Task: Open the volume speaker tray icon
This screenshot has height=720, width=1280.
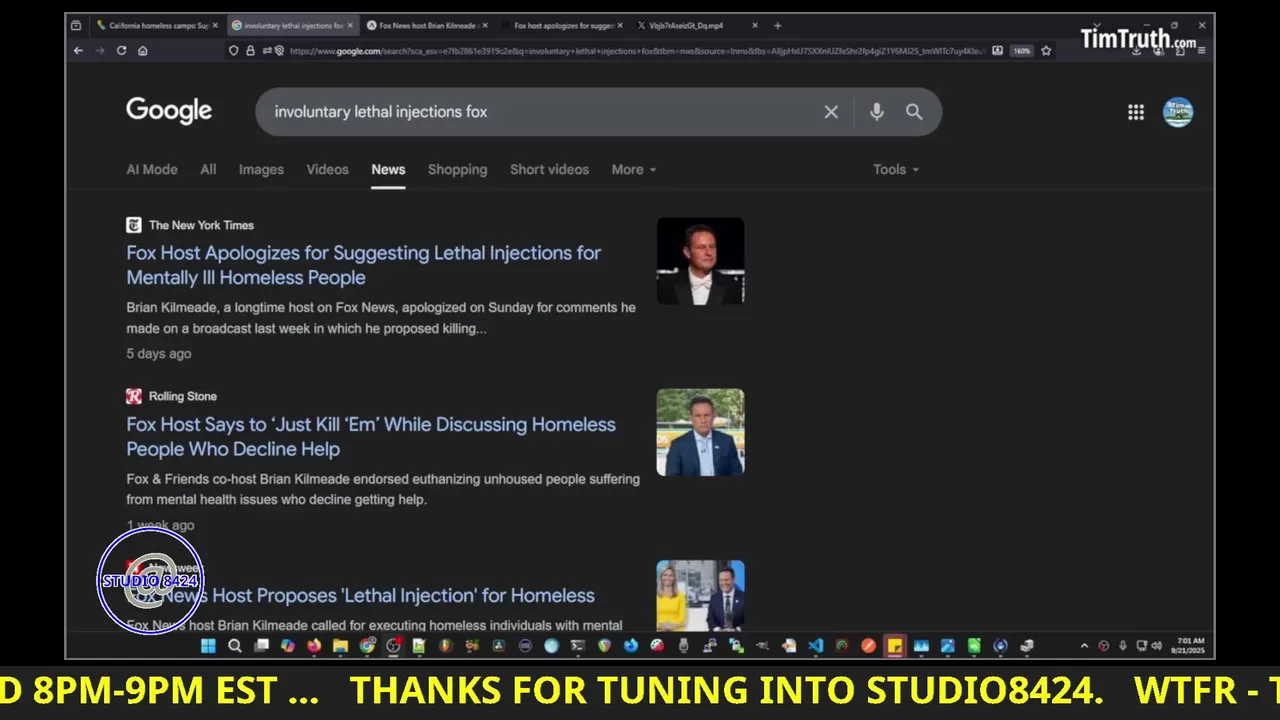Action: point(1156,646)
